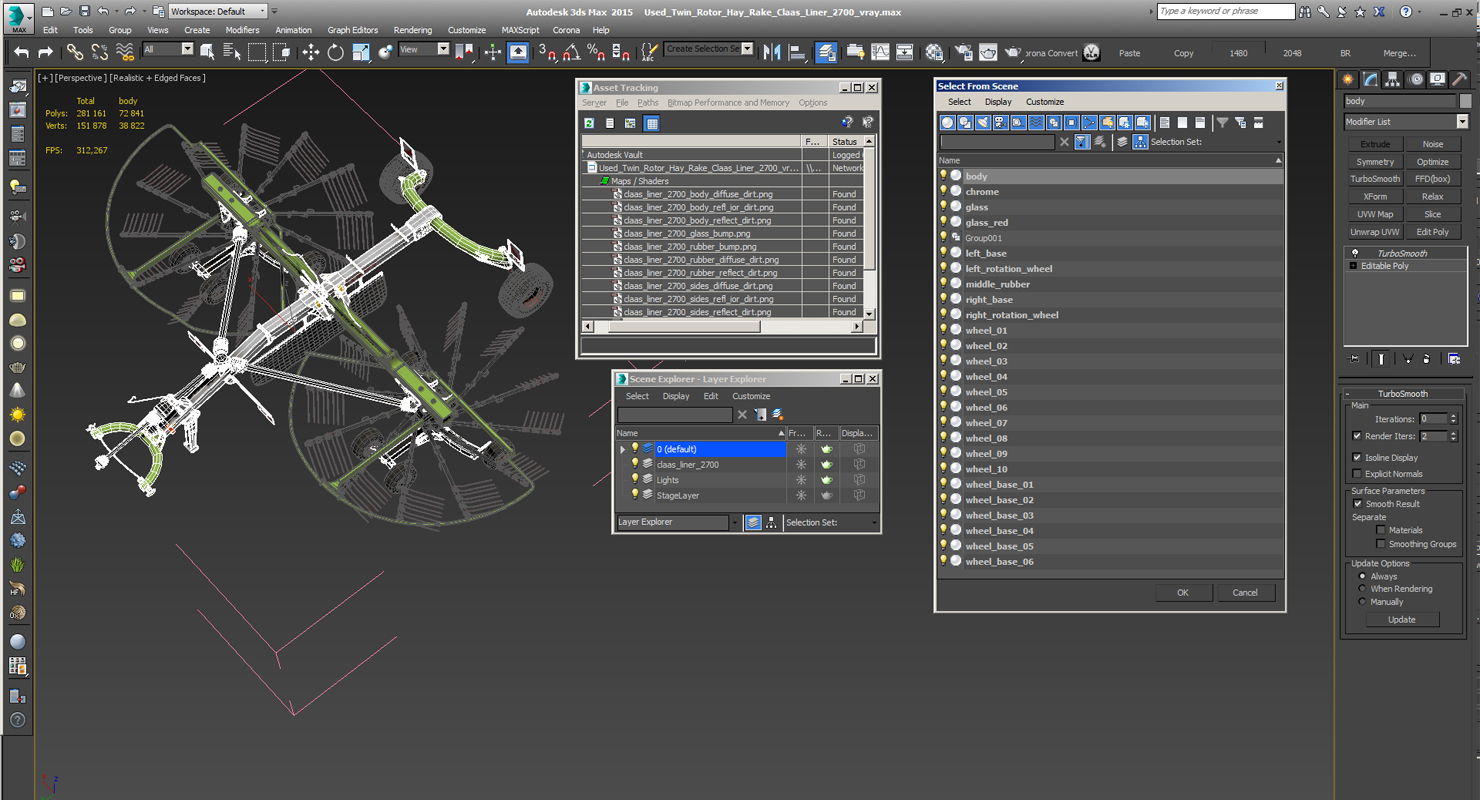Screen dimensions: 1480x800
Task: Open Select by Name tool in main toolbar
Action: [x=232, y=52]
